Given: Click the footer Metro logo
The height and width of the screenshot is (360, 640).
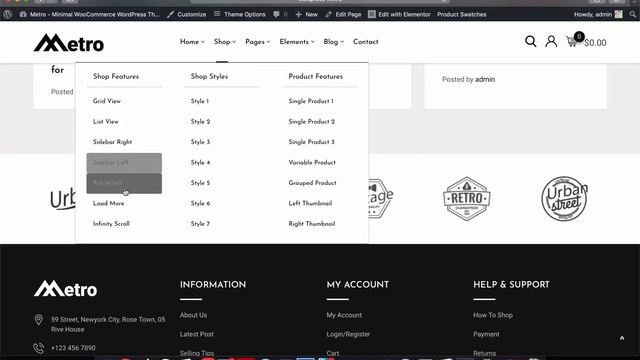Looking at the screenshot, I should (x=65, y=289).
